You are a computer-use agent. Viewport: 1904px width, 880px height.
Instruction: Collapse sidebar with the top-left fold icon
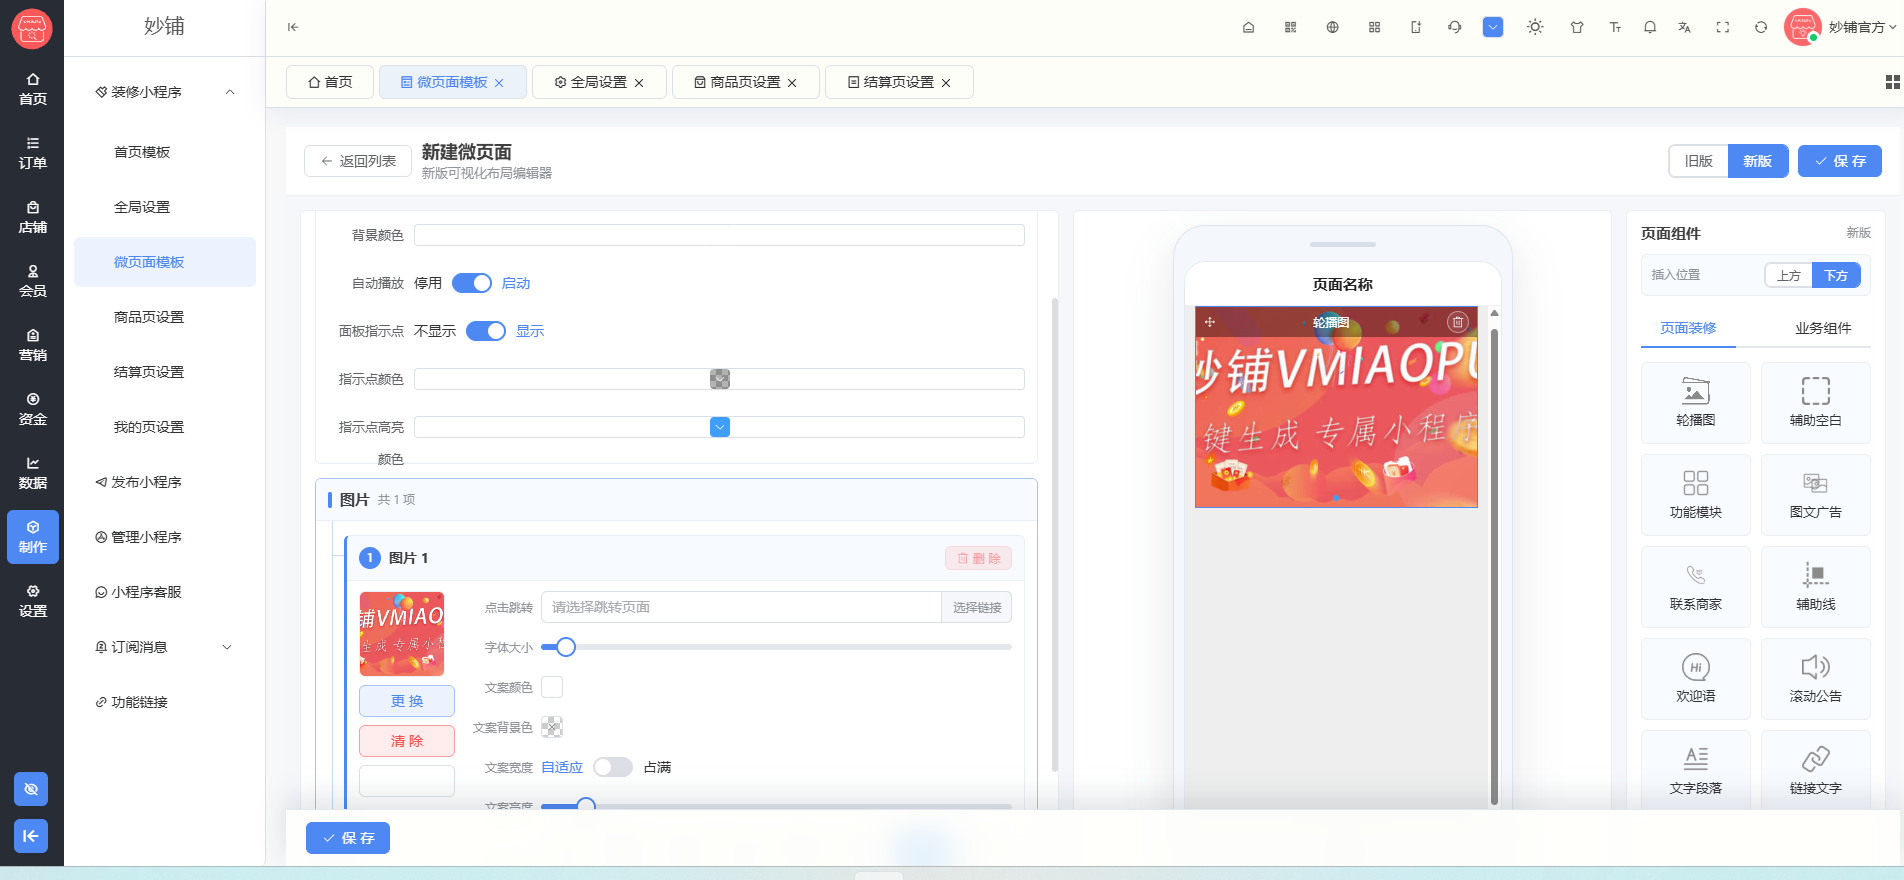[x=292, y=27]
